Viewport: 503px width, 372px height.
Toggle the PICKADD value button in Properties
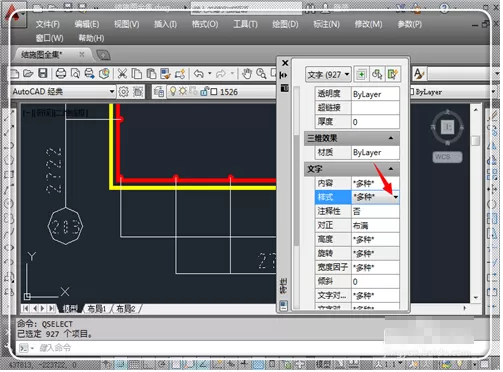click(361, 74)
